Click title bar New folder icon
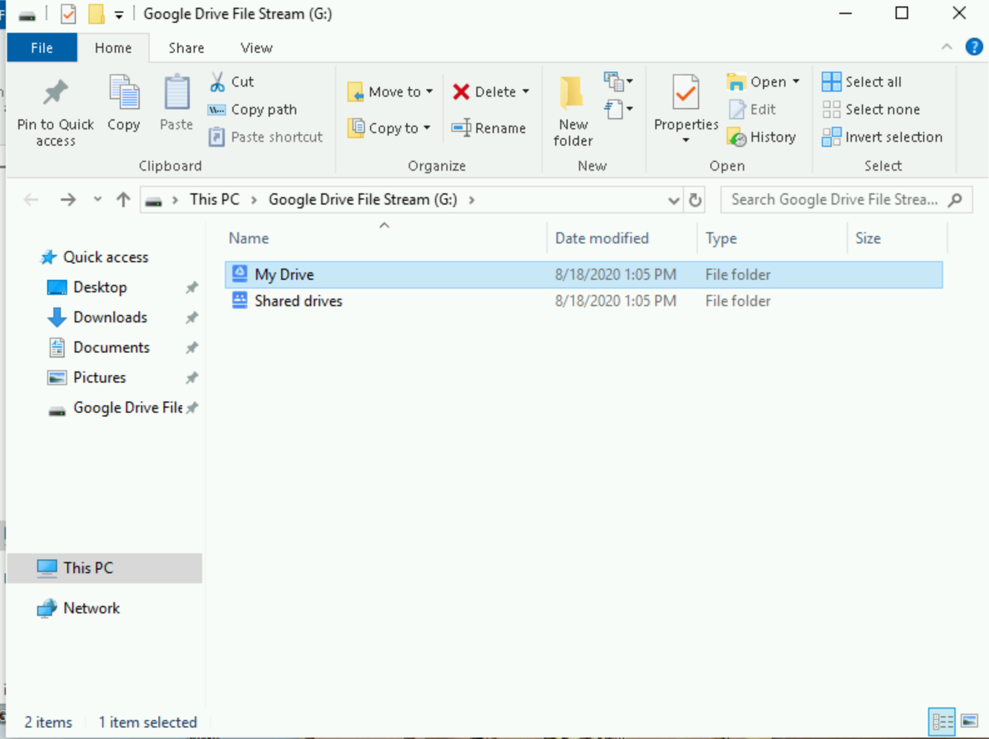This screenshot has height=739, width=989. coord(97,14)
